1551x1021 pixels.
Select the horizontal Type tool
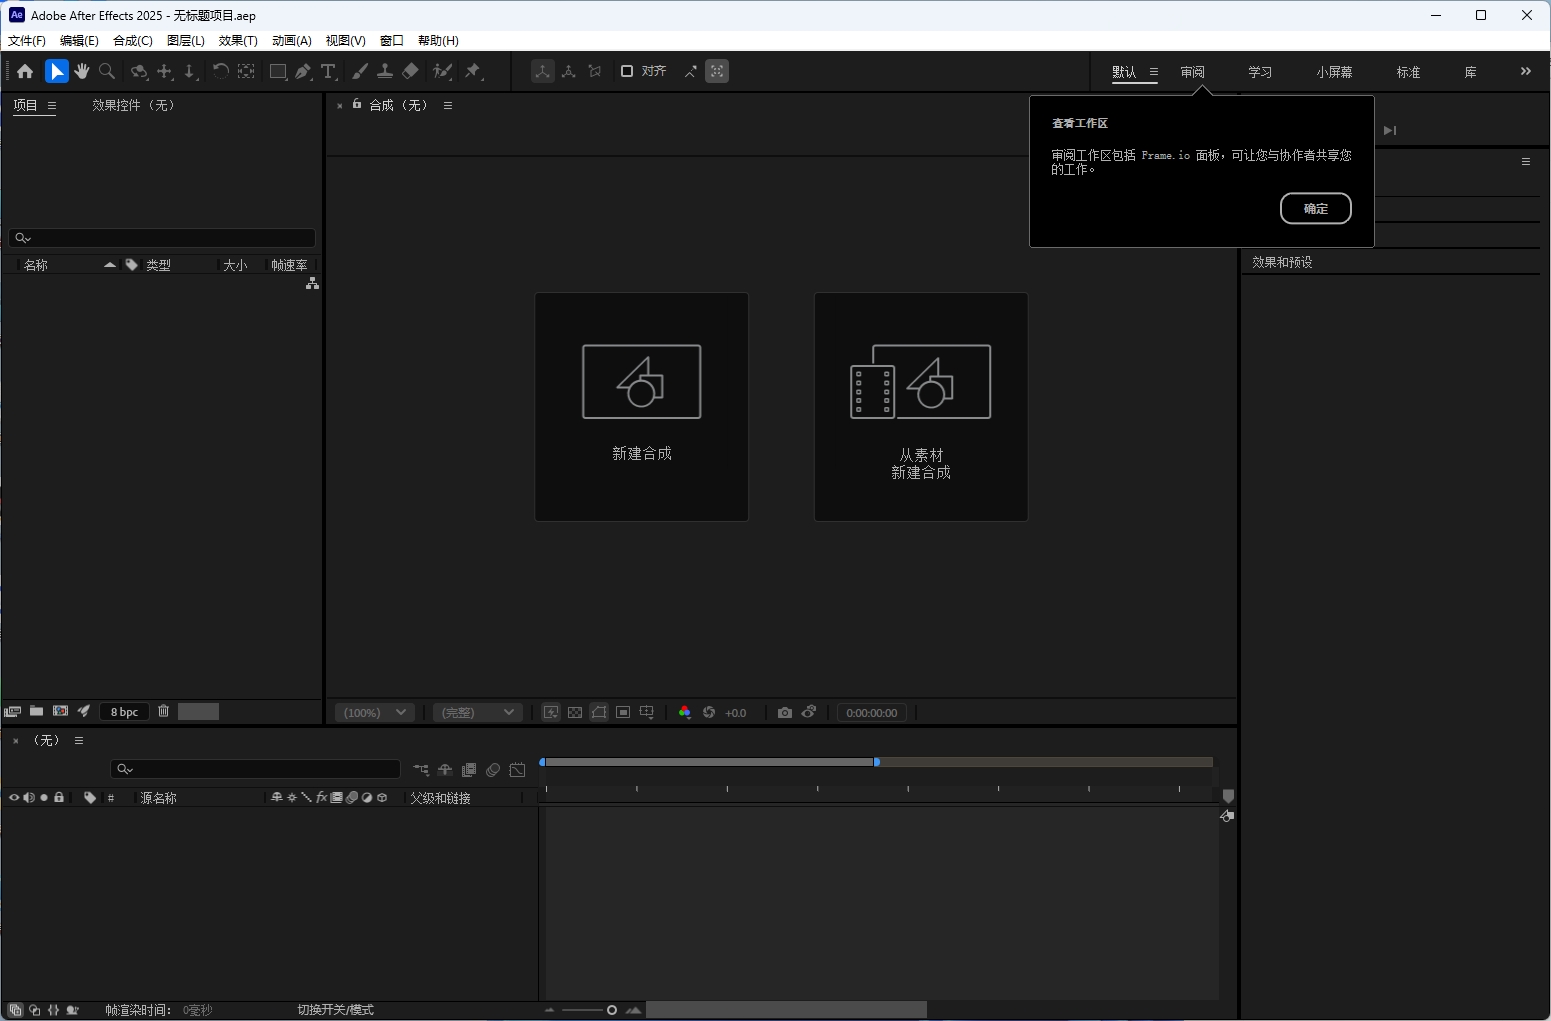[330, 71]
